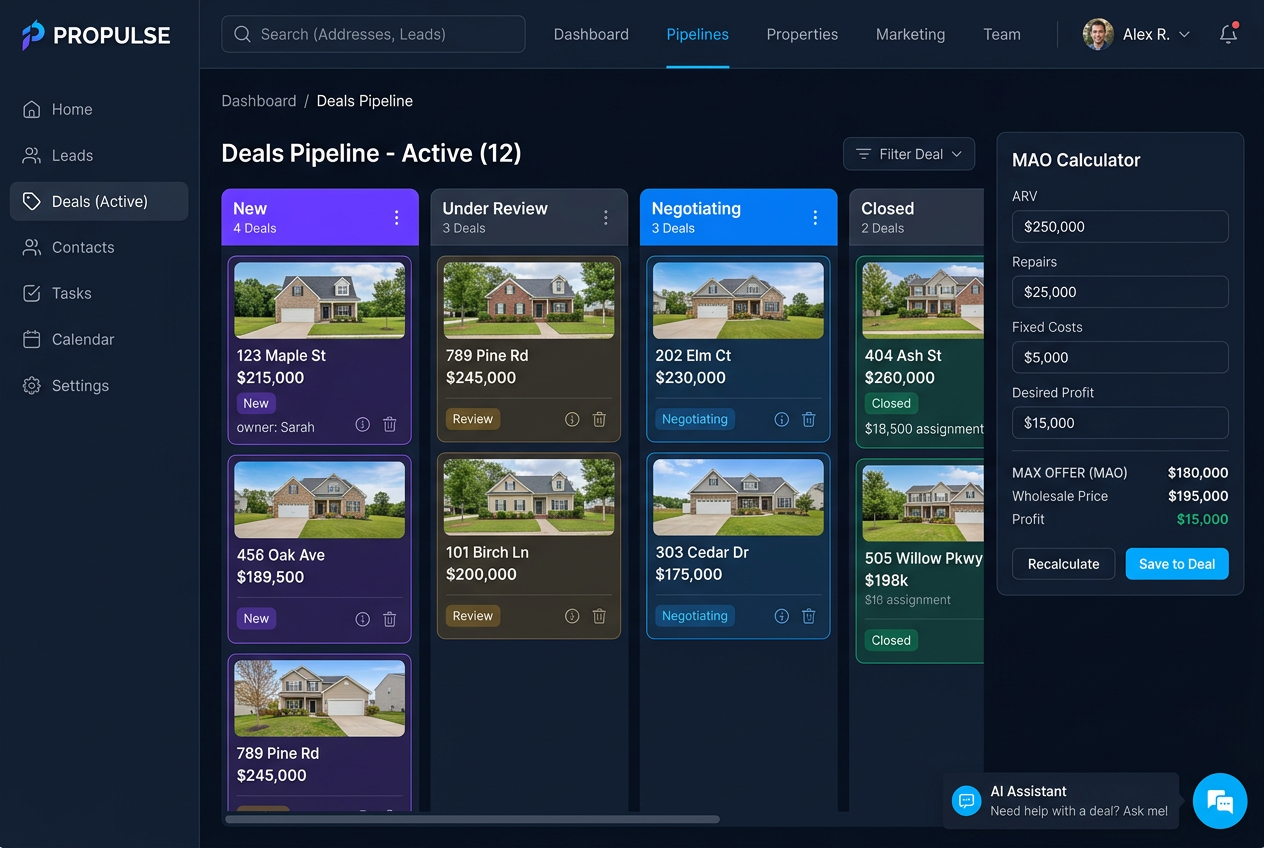
Task: Click the horizontal pipeline scrollbar
Action: click(x=472, y=819)
